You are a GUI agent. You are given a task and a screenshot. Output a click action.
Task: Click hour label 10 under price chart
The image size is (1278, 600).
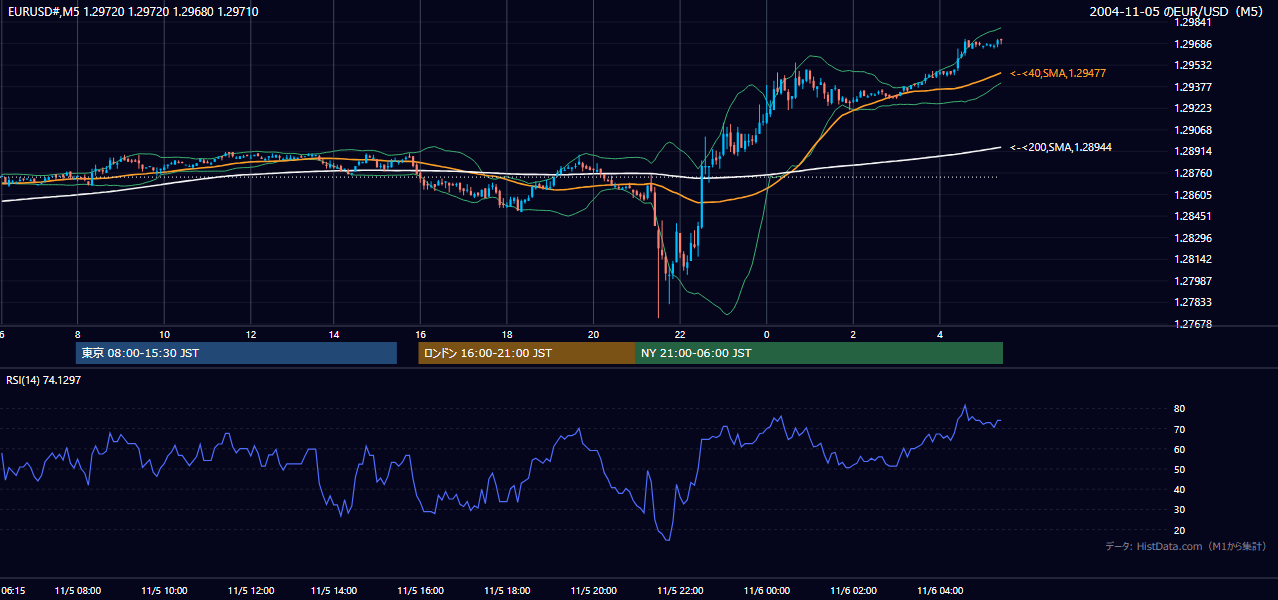[x=164, y=334]
